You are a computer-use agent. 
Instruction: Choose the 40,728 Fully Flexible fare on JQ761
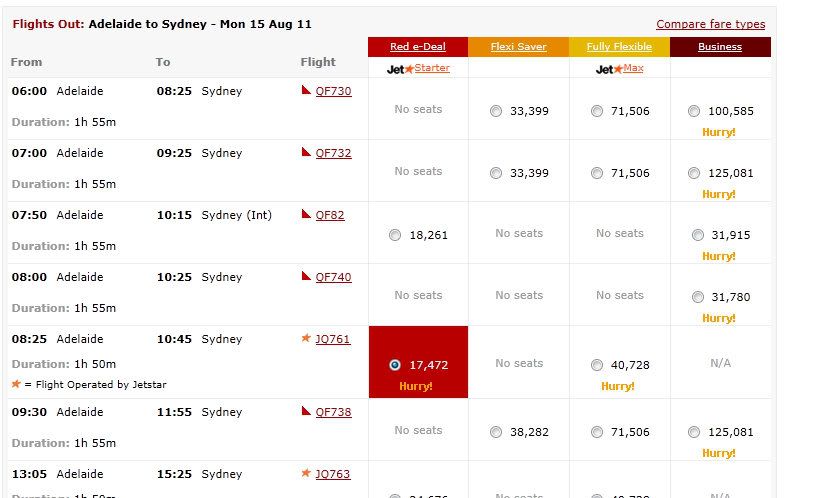pos(597,365)
